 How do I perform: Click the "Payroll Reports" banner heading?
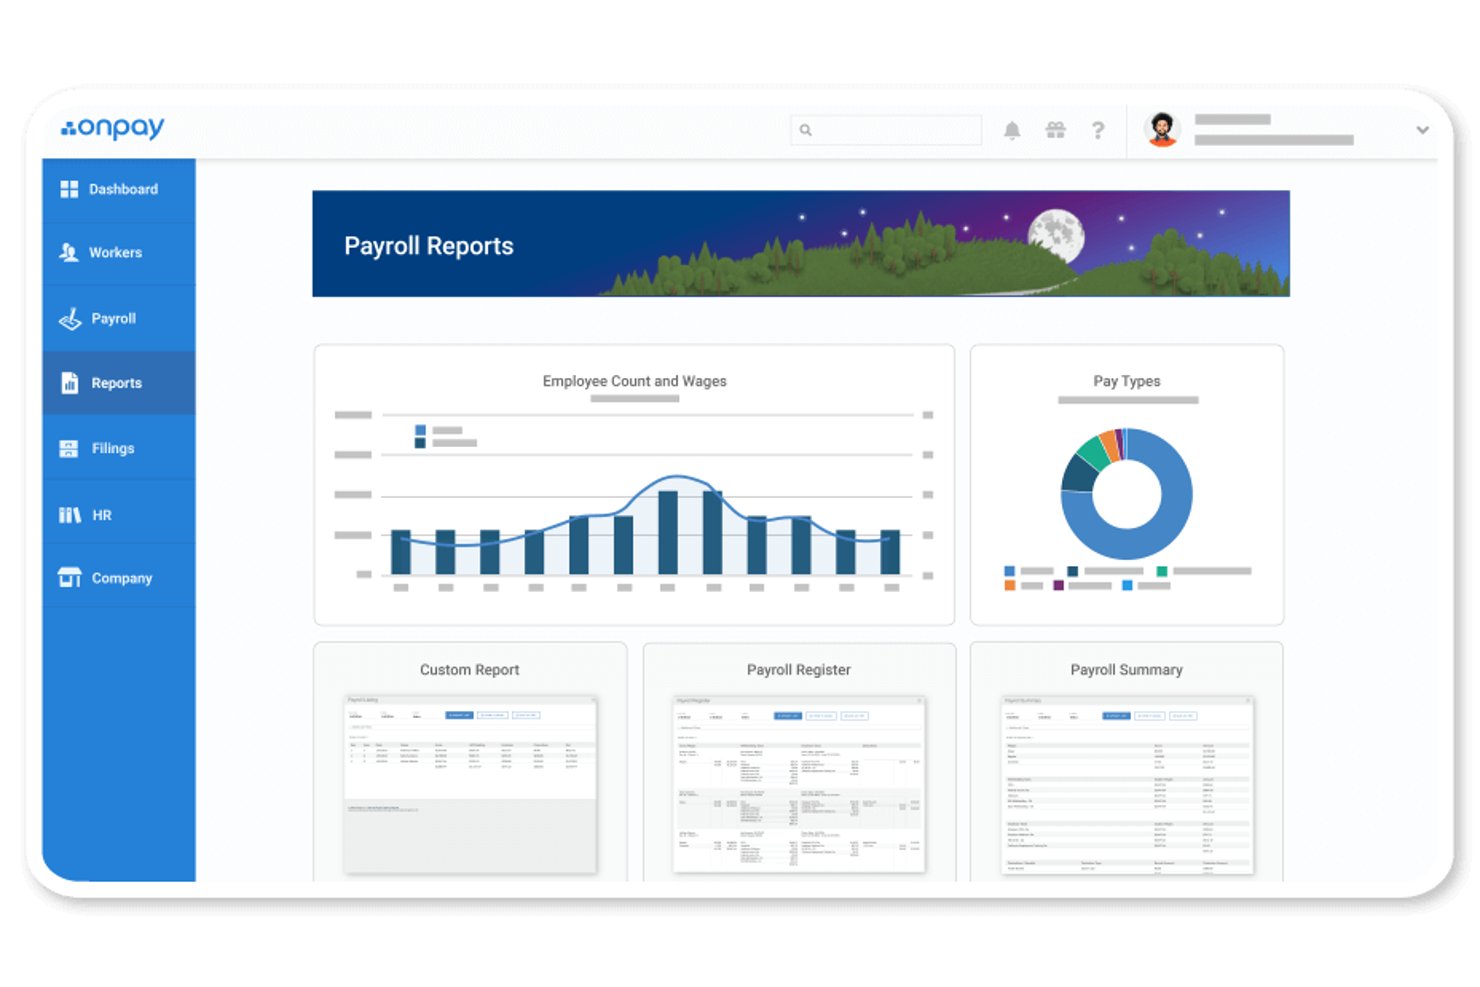(429, 246)
